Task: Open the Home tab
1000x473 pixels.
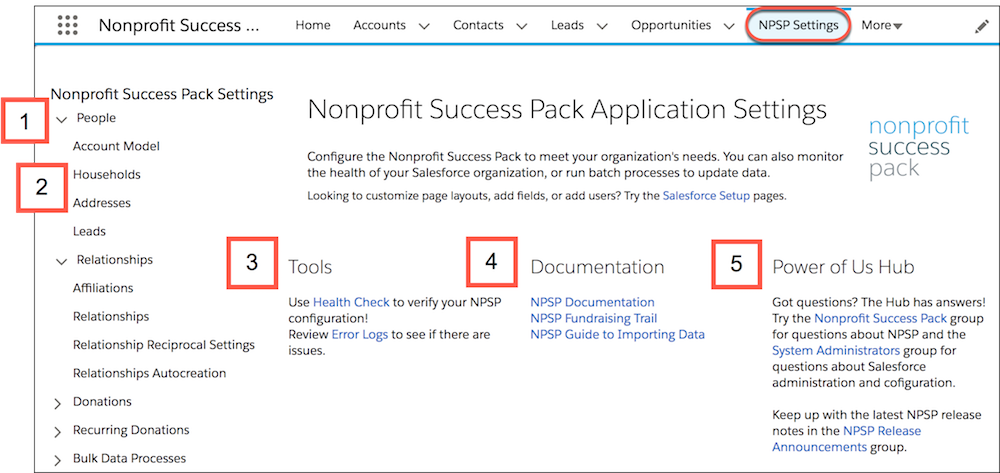Action: (313, 25)
